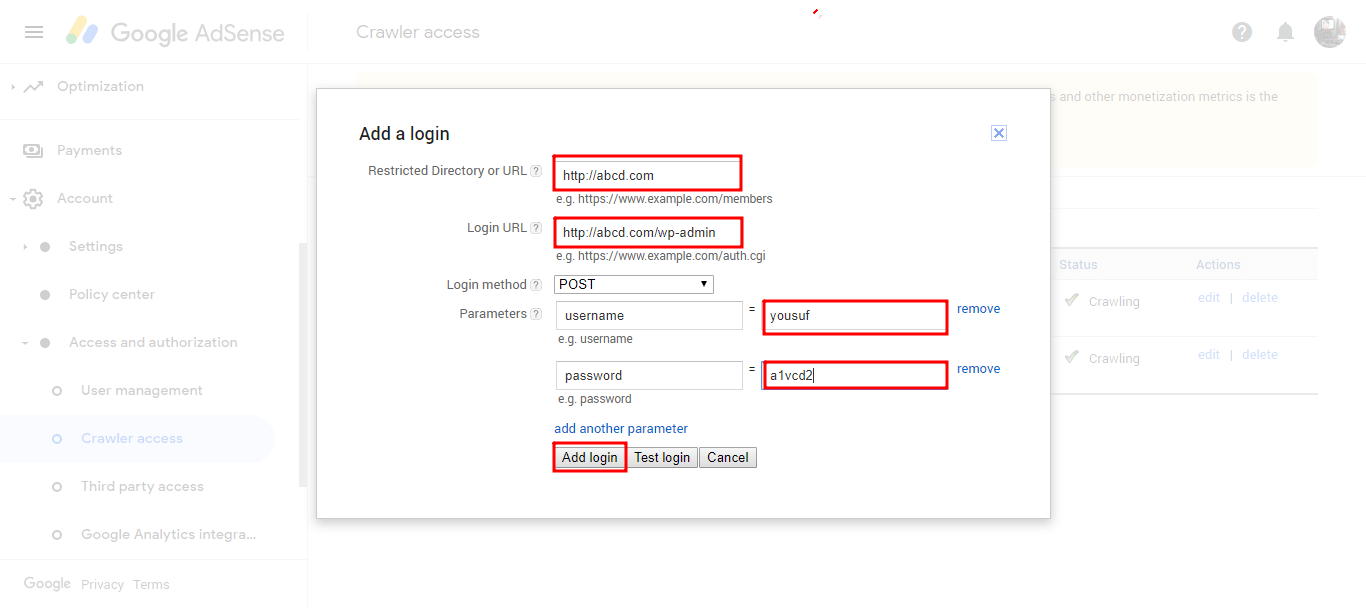
Task: Click the Payments wallet icon
Action: 34,151
